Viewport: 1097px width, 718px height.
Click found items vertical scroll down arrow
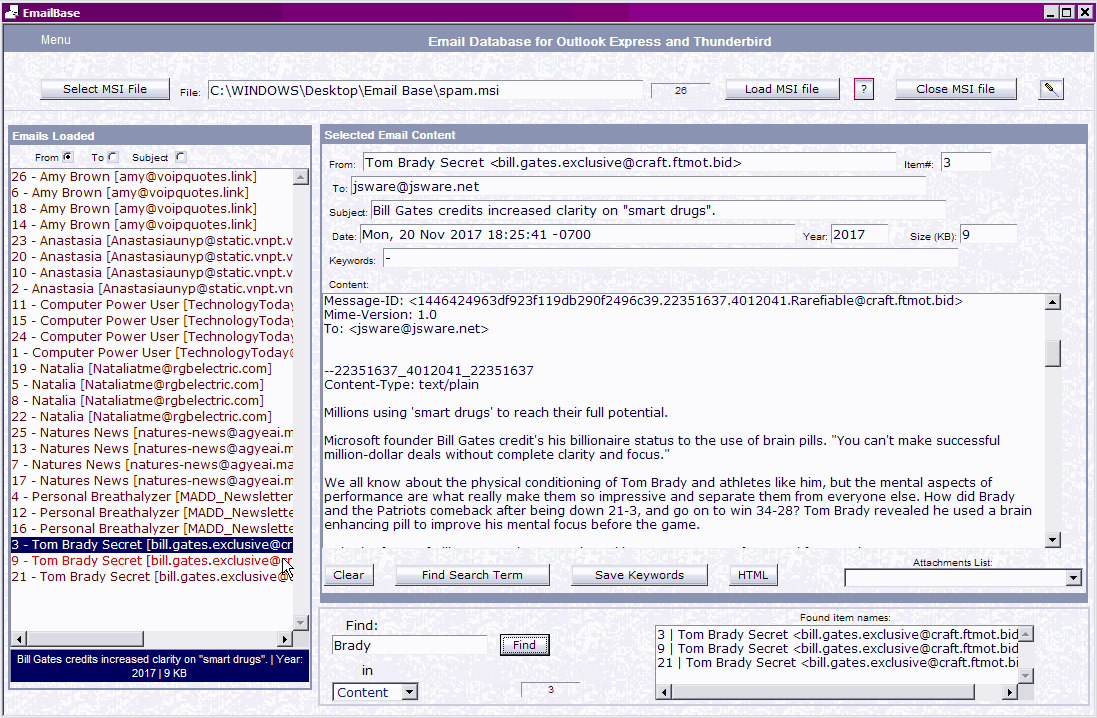pos(1026,675)
